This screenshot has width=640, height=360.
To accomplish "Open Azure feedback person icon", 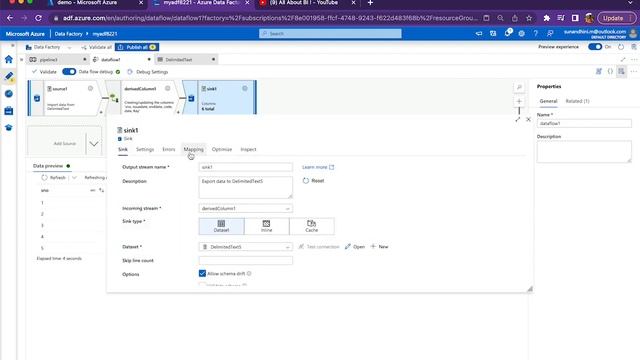I will [x=550, y=33].
